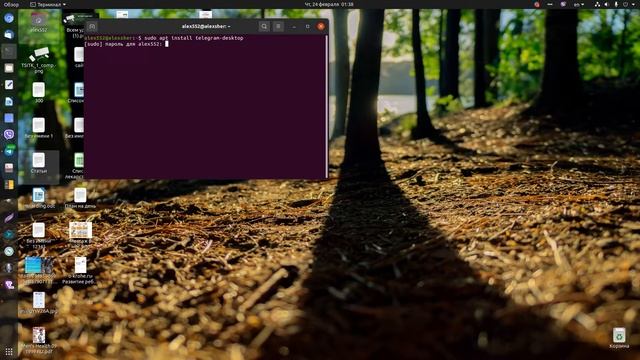Click the sudo password prompt line
640x360 pixels.
point(126,44)
